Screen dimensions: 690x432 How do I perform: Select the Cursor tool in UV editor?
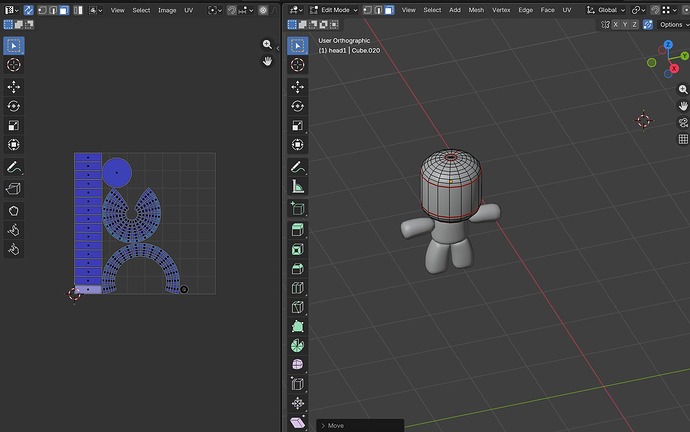click(14, 65)
